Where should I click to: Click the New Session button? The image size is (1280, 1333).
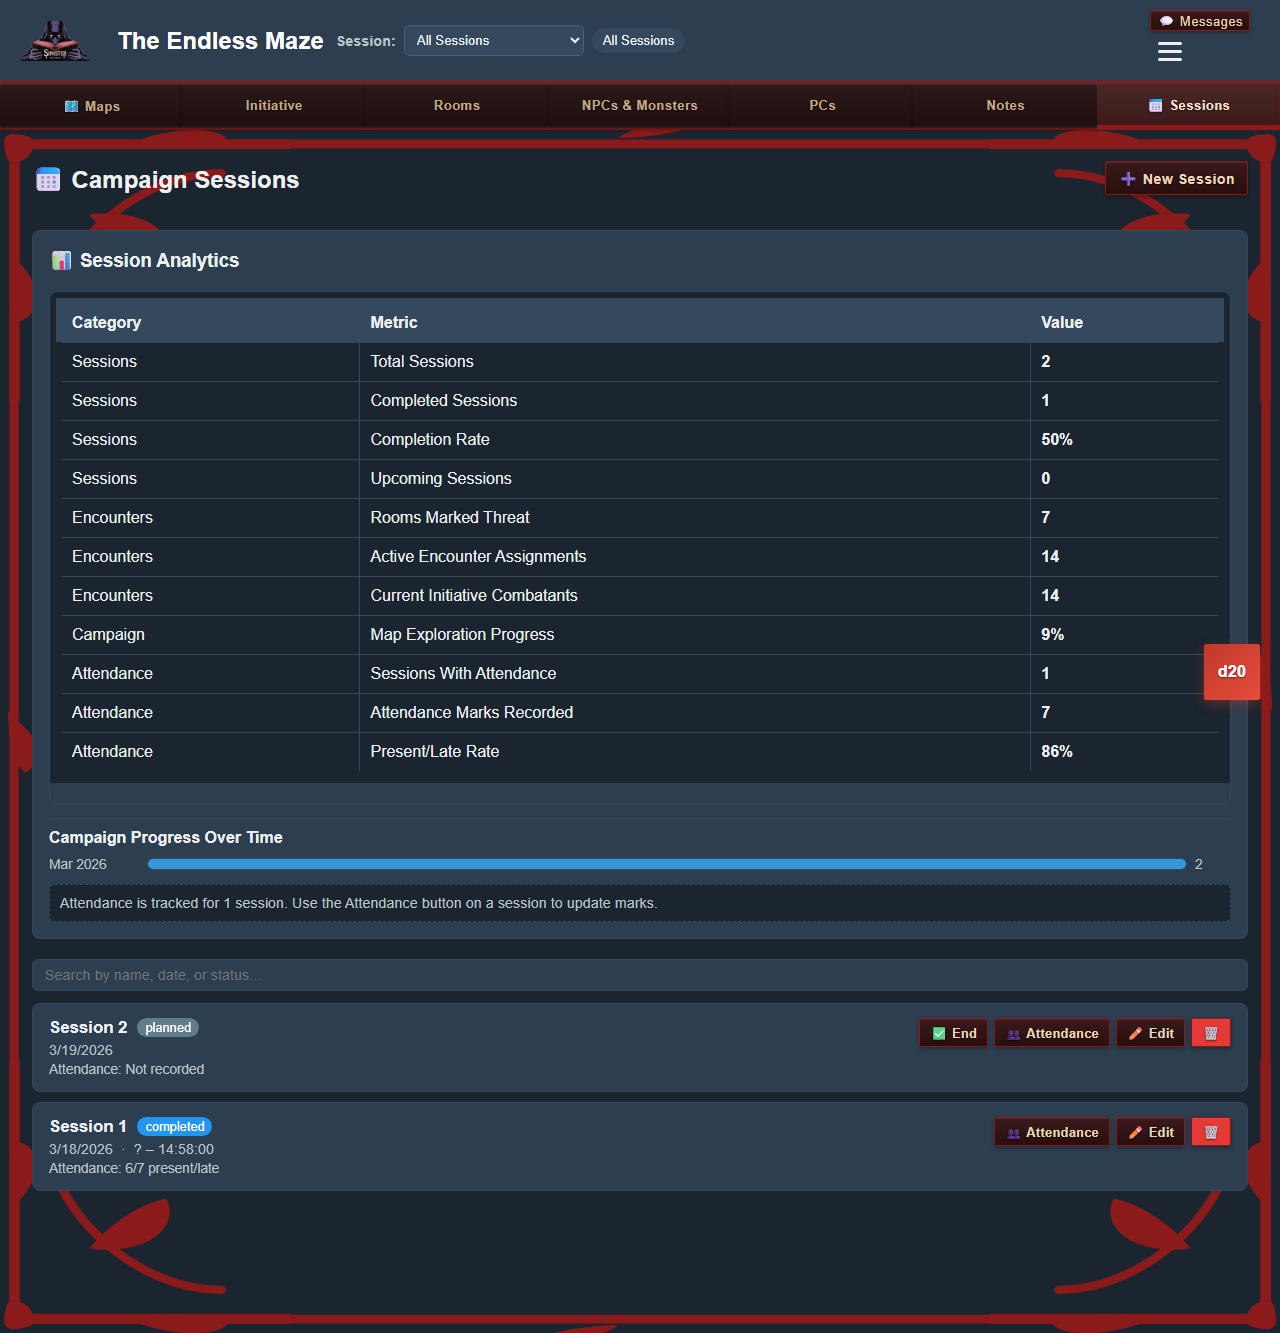(x=1176, y=178)
